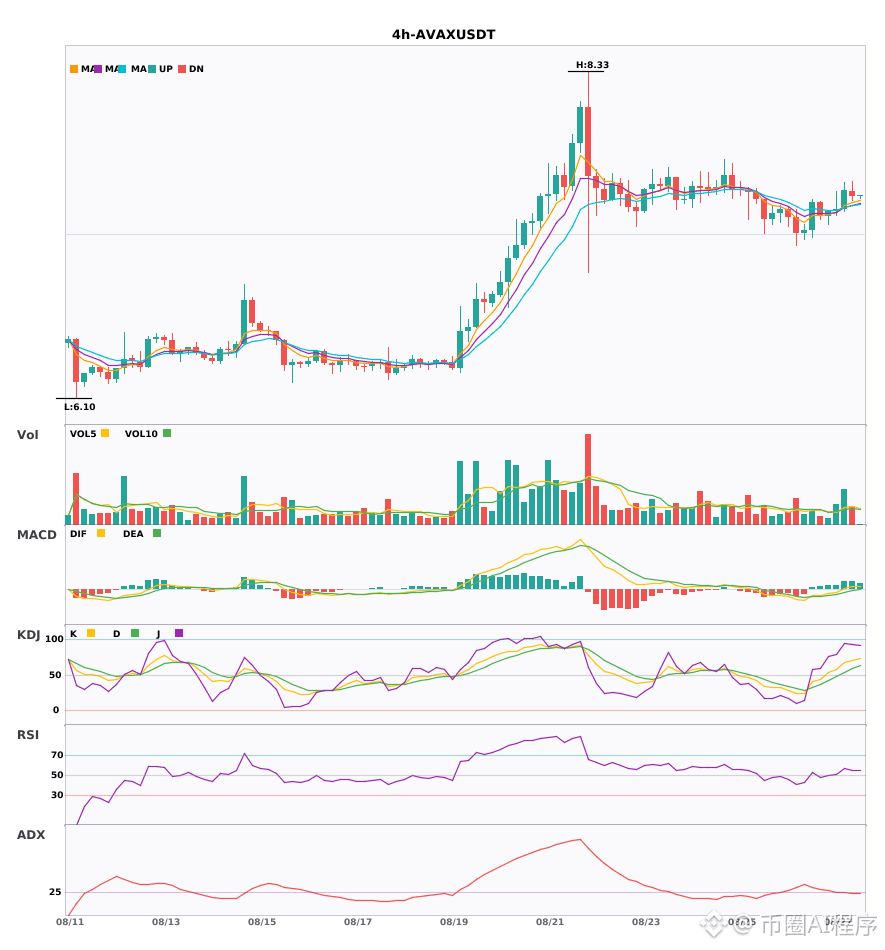The height and width of the screenshot is (950, 885).
Task: Click the VOL10 legend label
Action: click(x=141, y=434)
